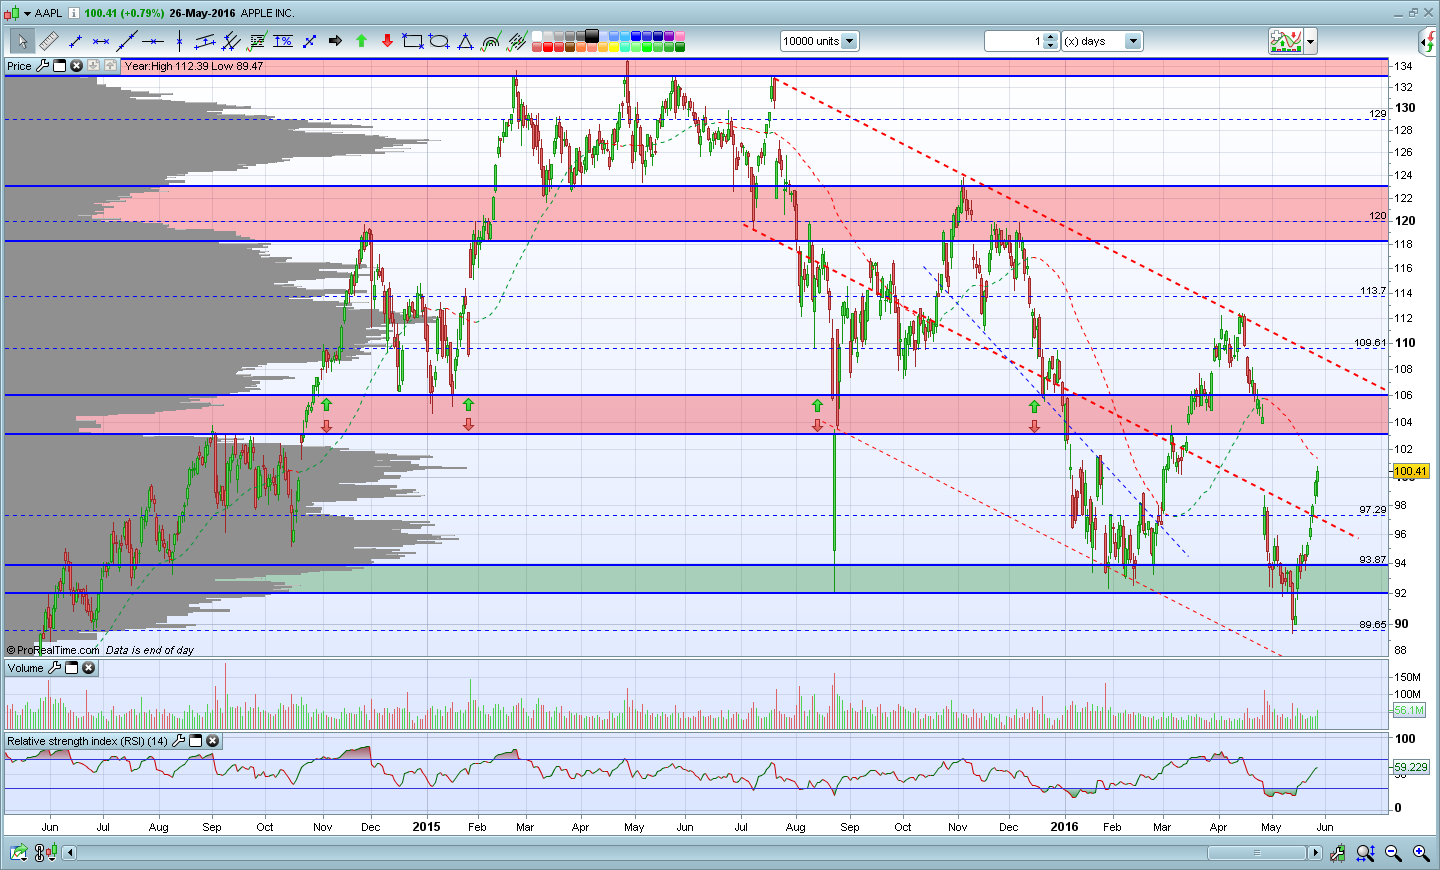Choose the Fibonacci retracement tool
The height and width of the screenshot is (870, 1440).
click(x=257, y=41)
